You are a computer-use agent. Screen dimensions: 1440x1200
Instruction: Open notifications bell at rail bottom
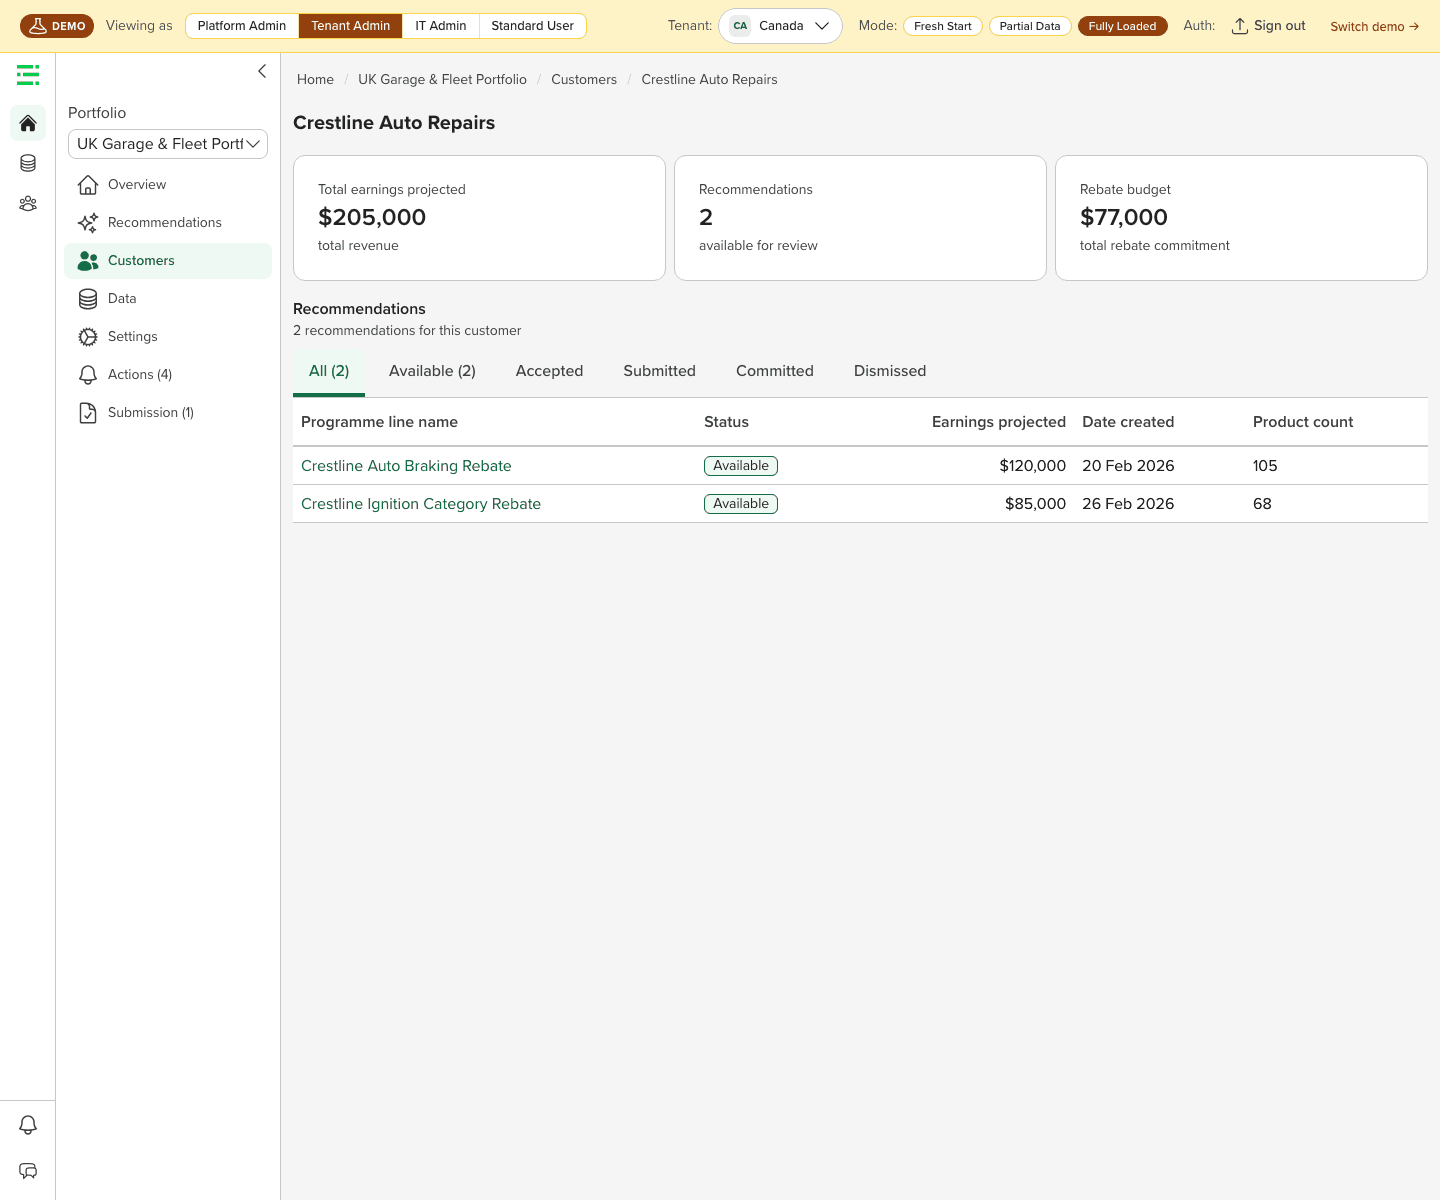tap(28, 1125)
